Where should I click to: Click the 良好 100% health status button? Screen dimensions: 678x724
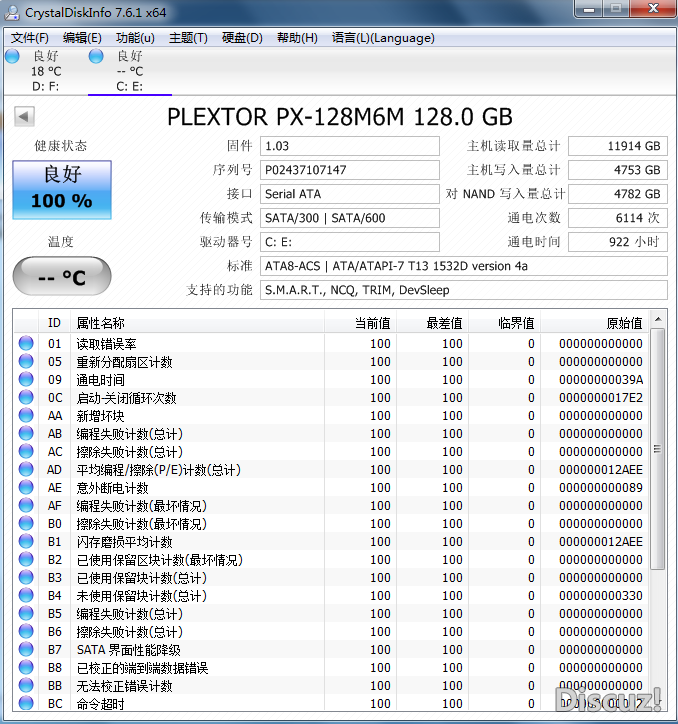[x=62, y=188]
